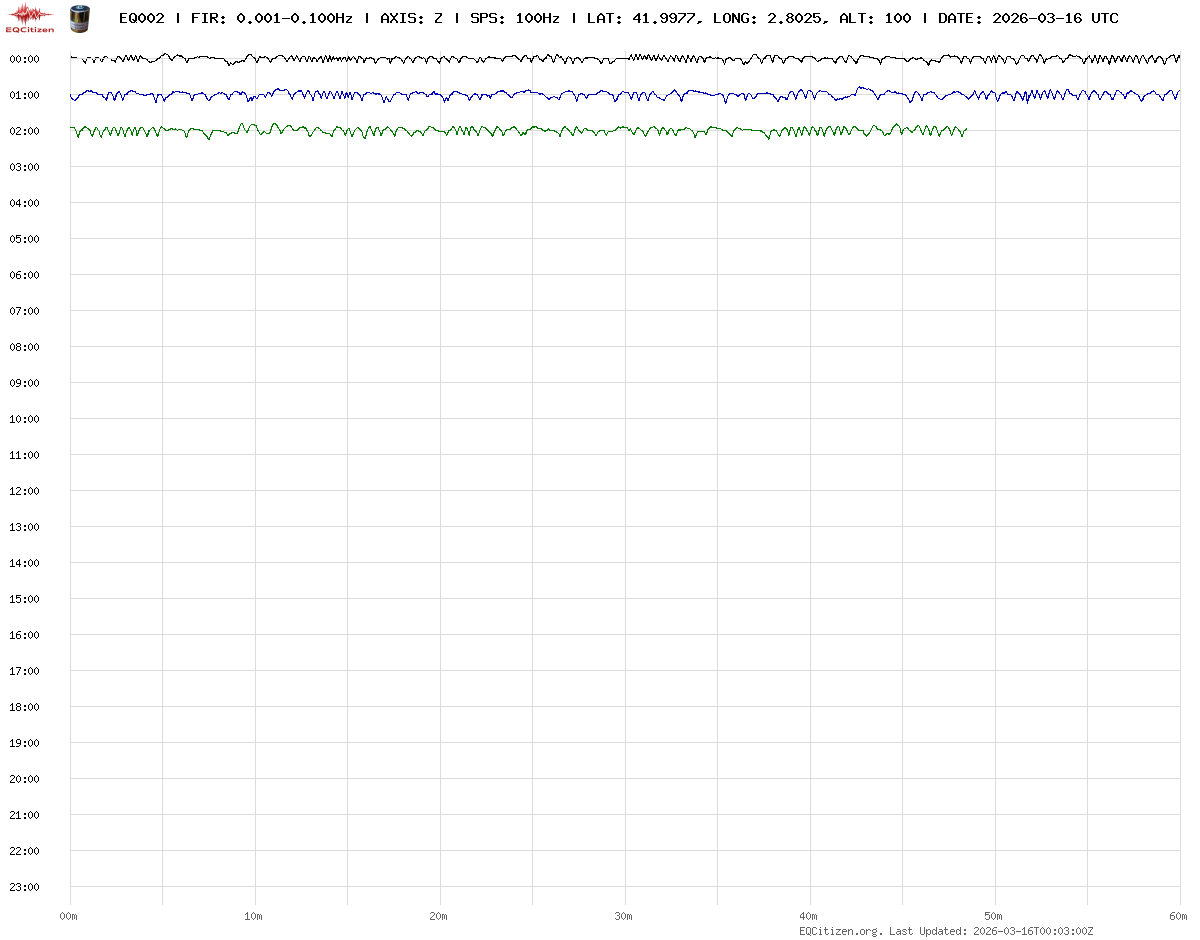The width and height of the screenshot is (1200, 940).
Task: Select the 03:00 hour label
Action: (x=24, y=167)
